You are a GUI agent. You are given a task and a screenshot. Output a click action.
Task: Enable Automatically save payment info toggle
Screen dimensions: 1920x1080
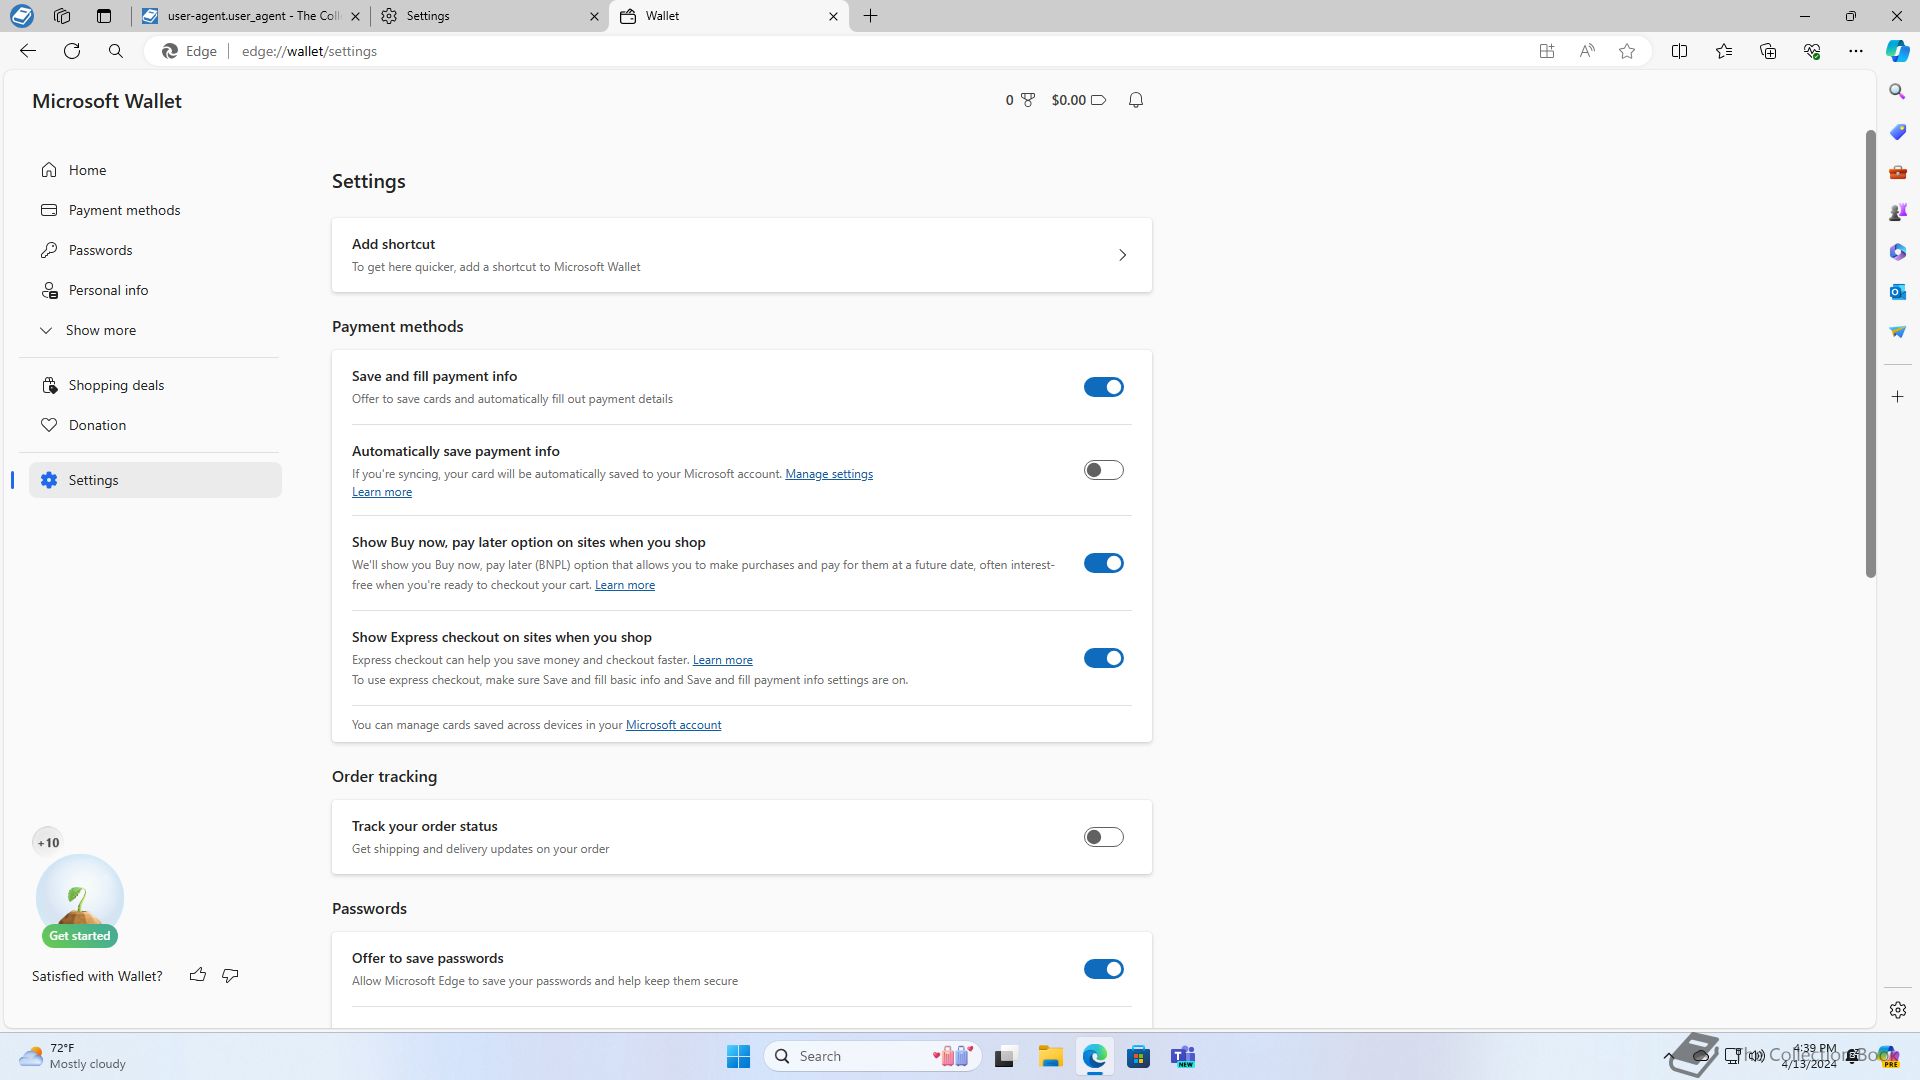click(1104, 470)
